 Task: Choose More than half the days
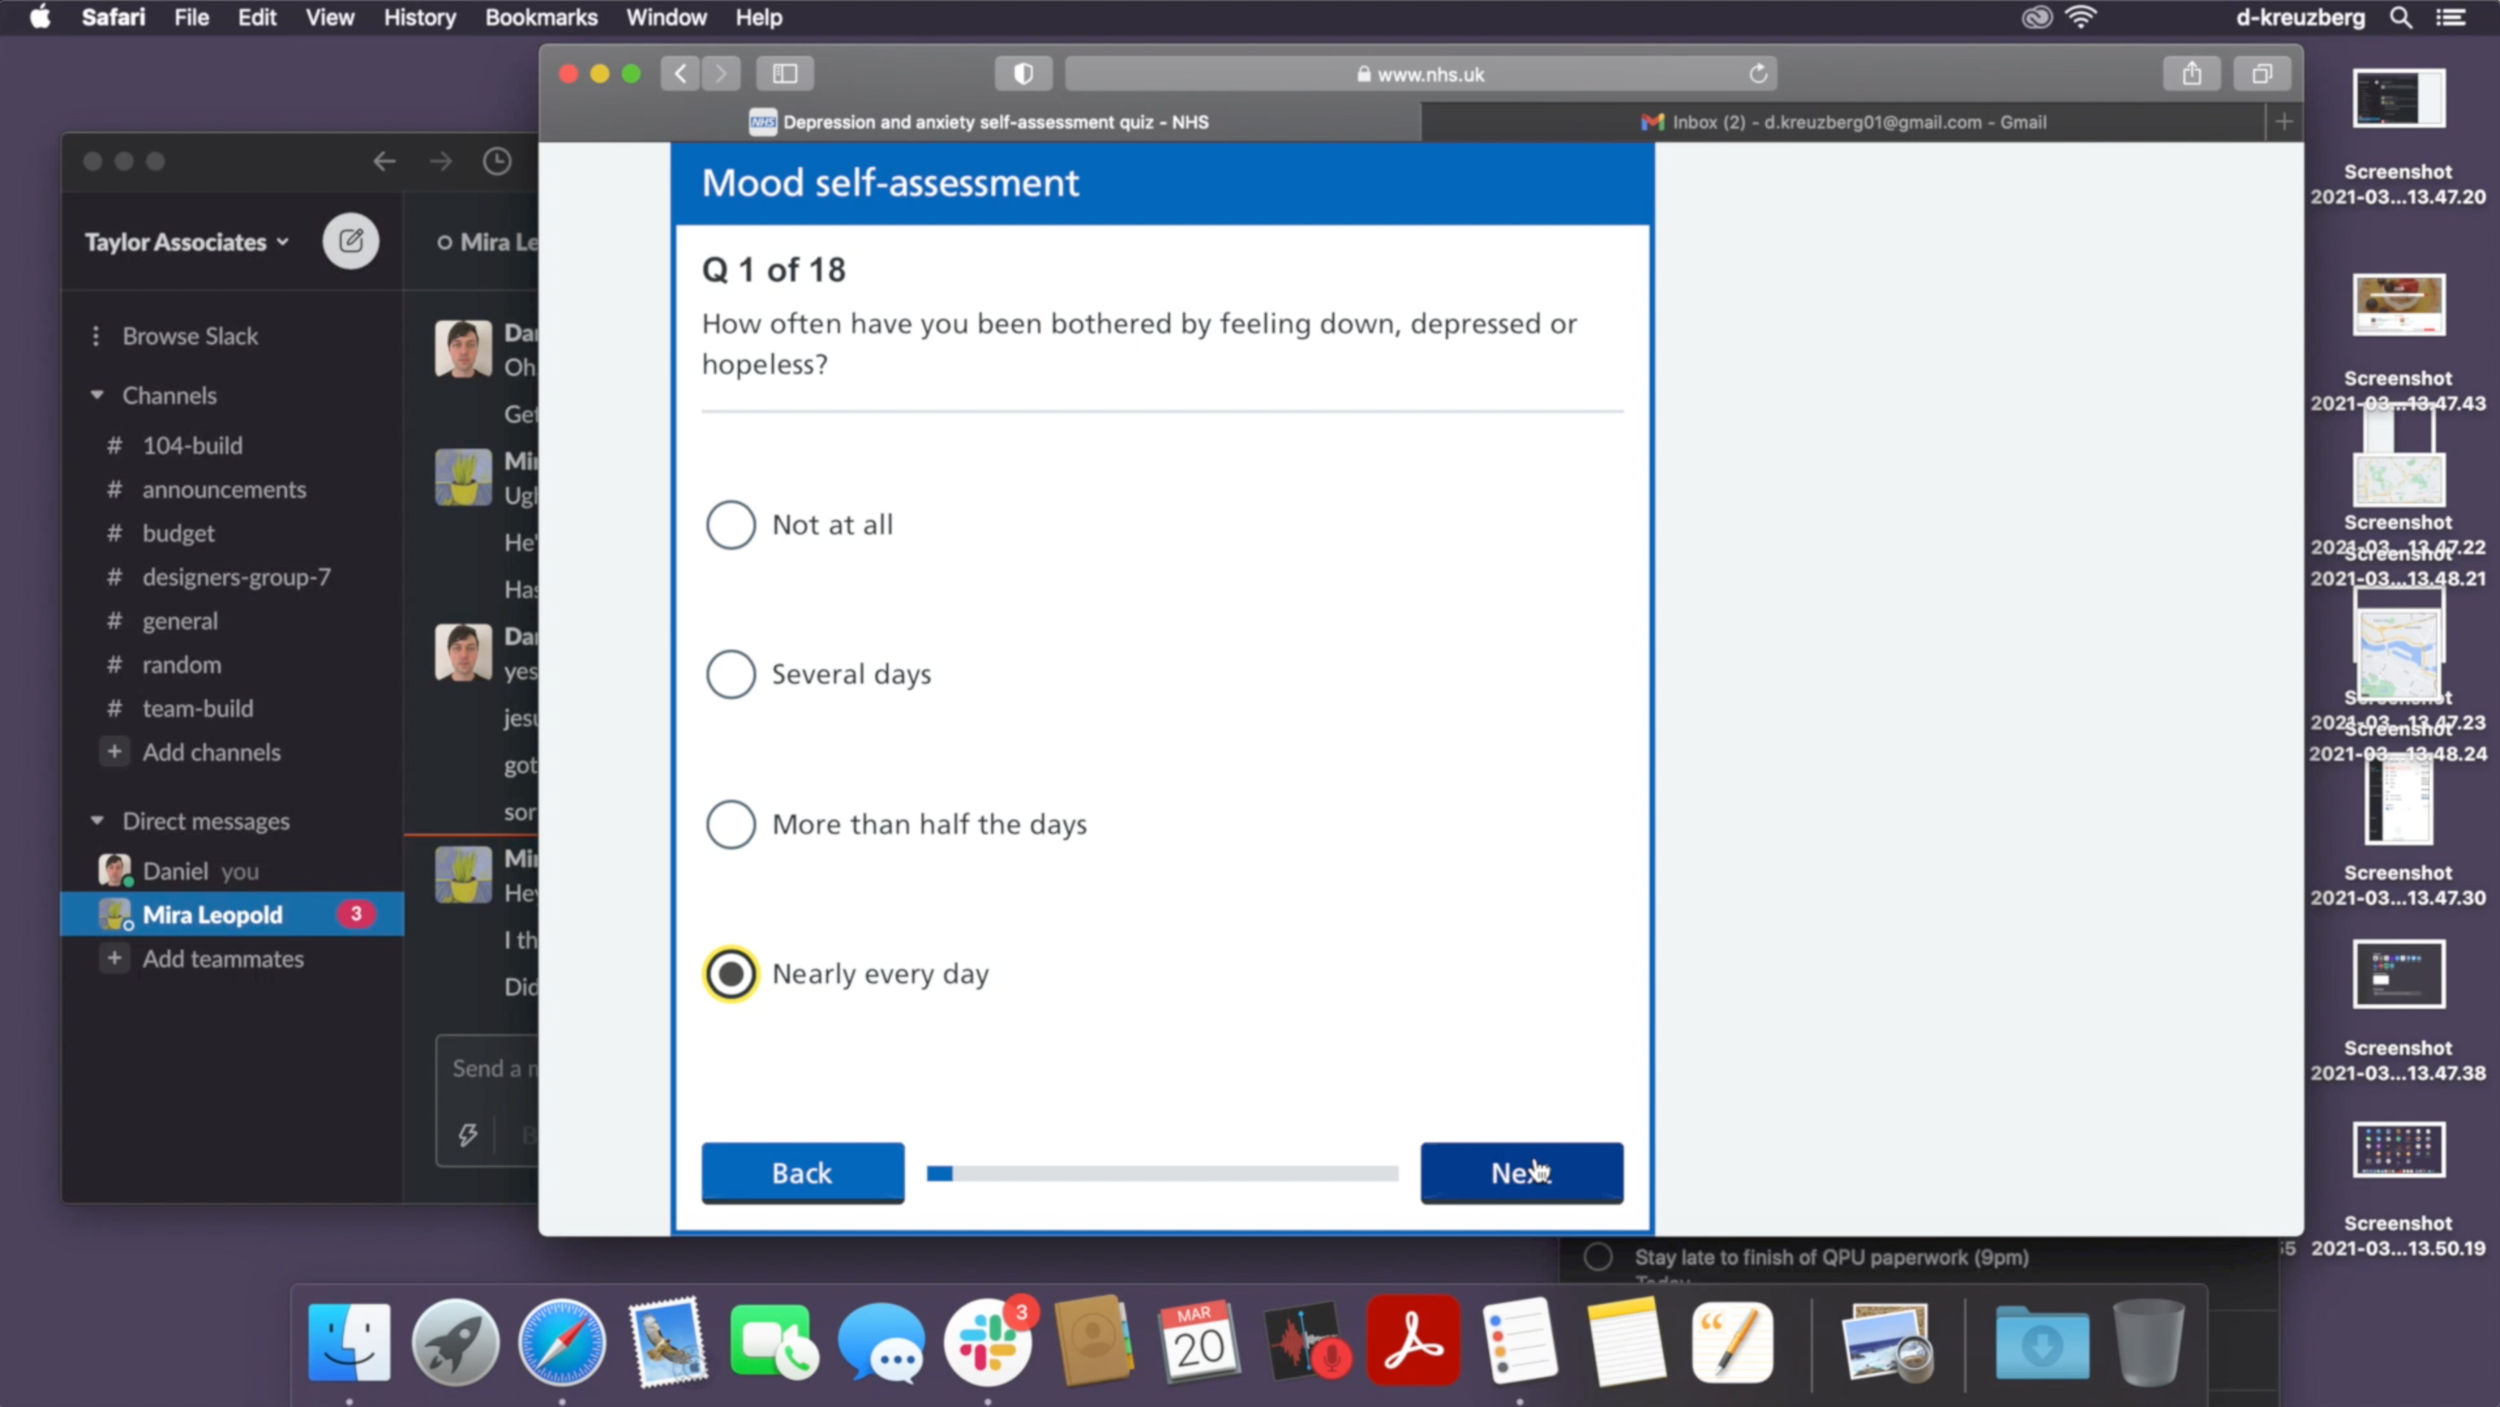pos(731,825)
